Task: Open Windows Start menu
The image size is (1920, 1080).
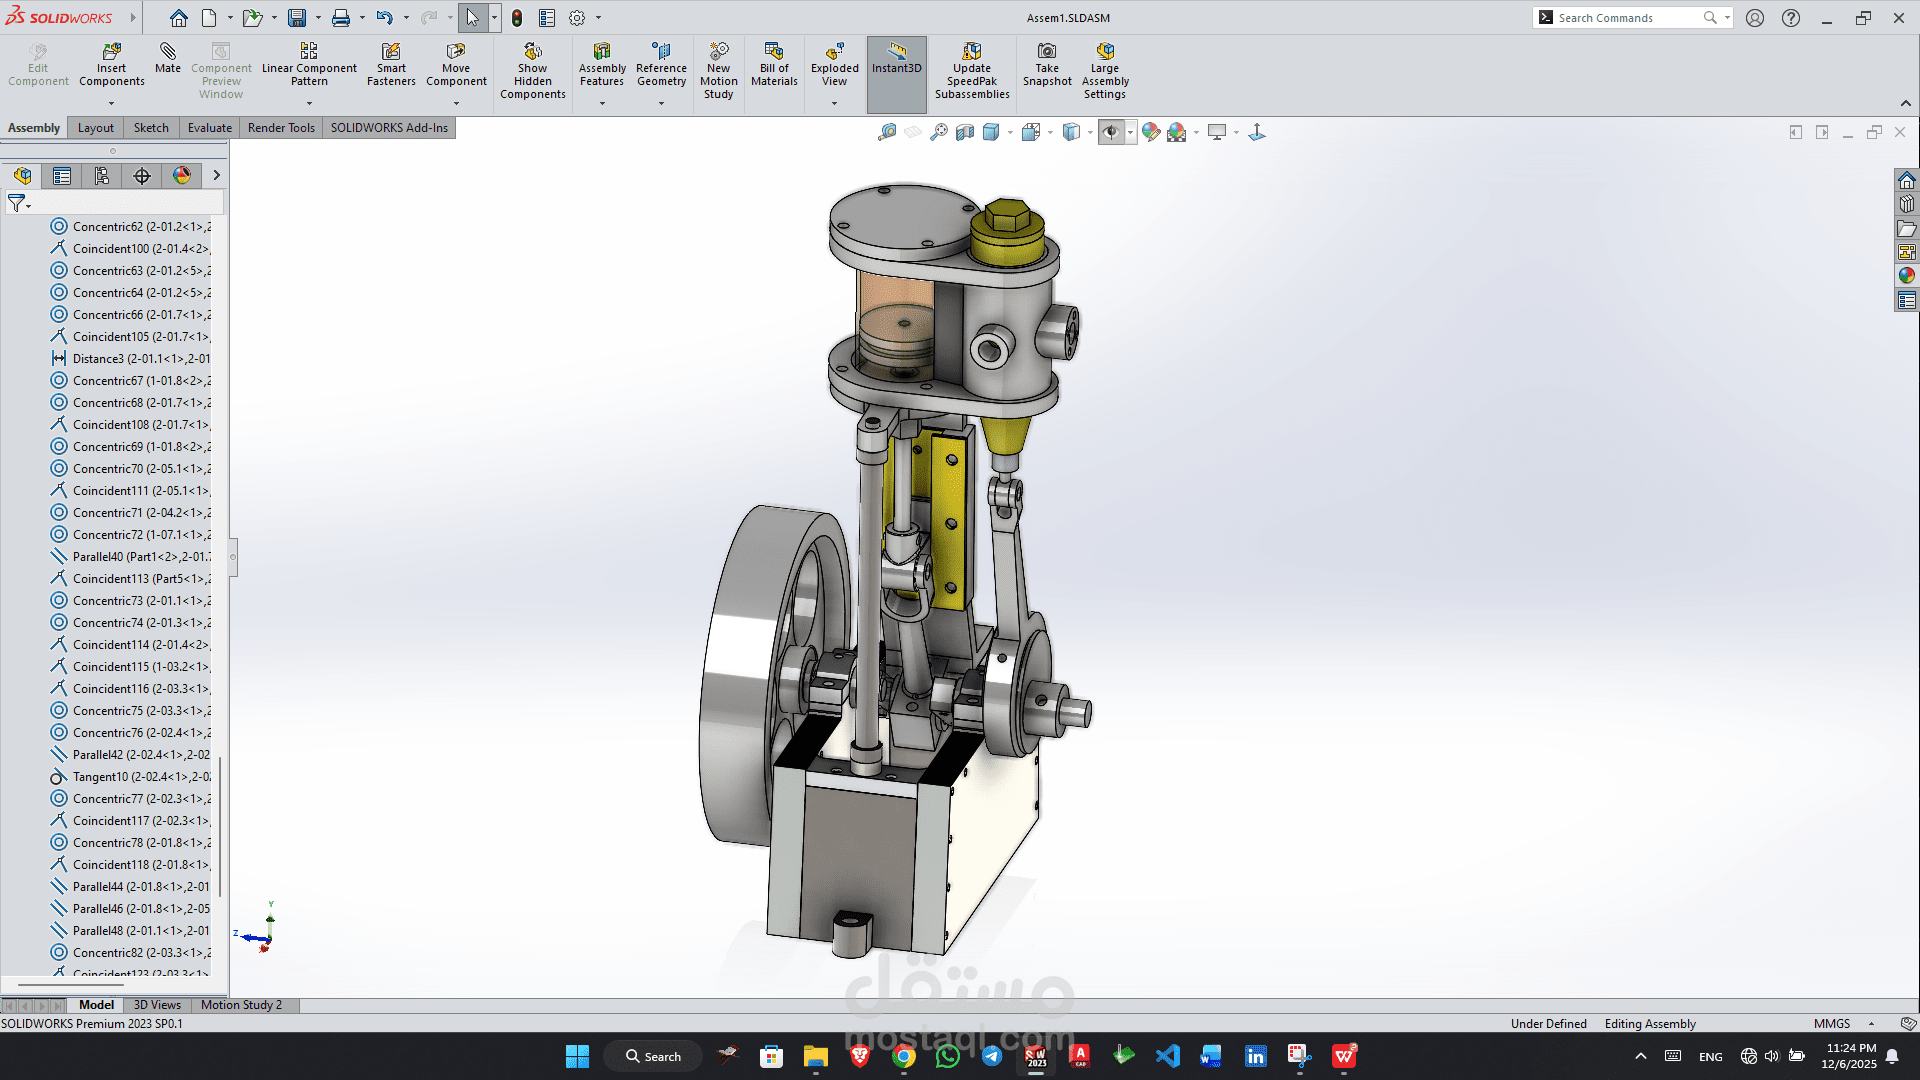Action: [577, 1056]
